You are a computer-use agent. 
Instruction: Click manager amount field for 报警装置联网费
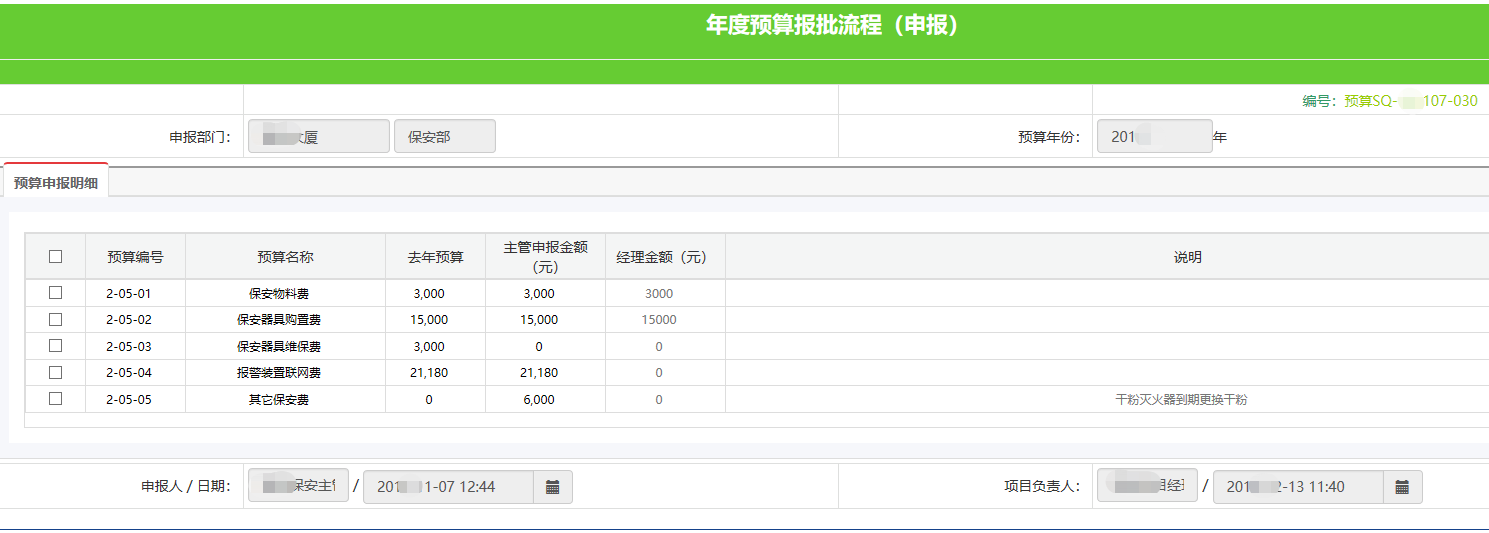click(x=659, y=373)
